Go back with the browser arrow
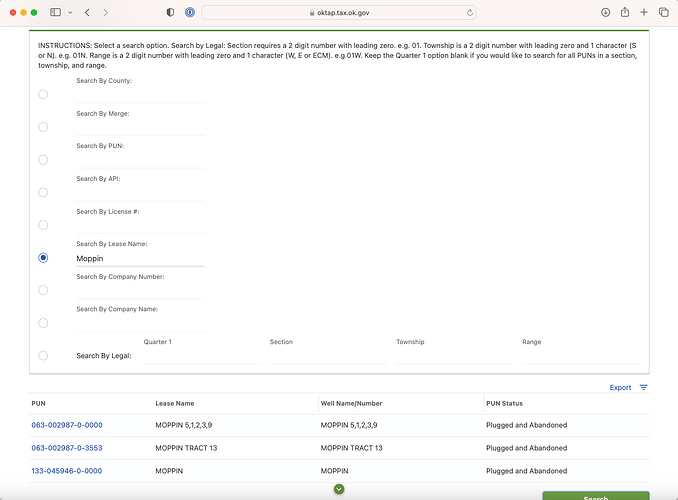Image resolution: width=678 pixels, height=500 pixels. tap(87, 13)
